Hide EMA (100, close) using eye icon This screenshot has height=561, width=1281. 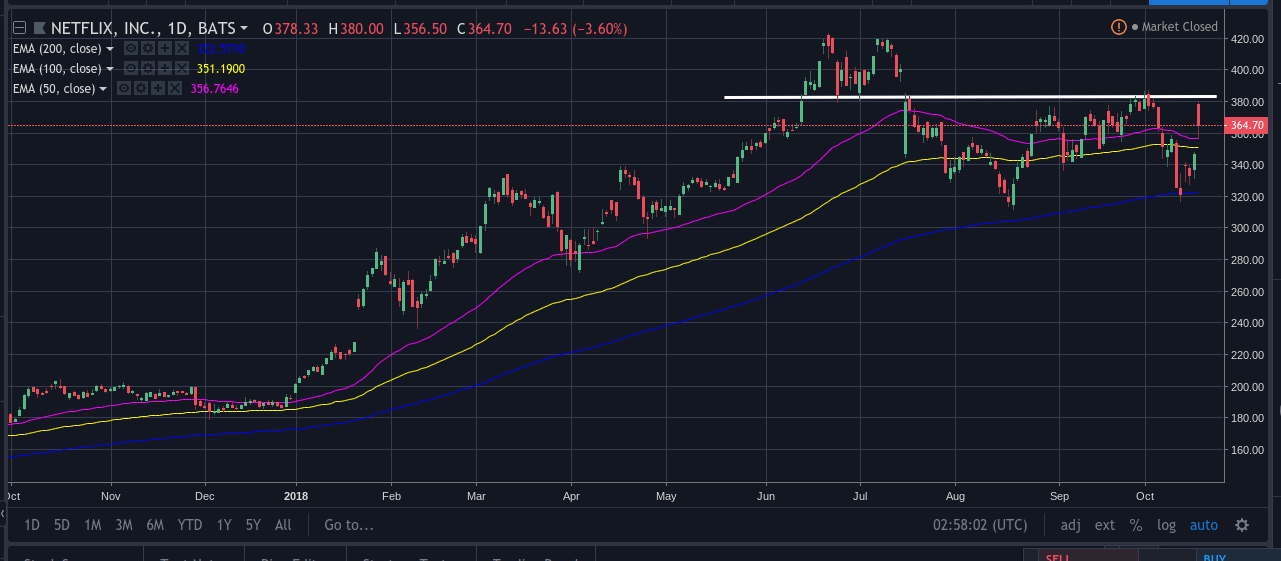click(131, 68)
